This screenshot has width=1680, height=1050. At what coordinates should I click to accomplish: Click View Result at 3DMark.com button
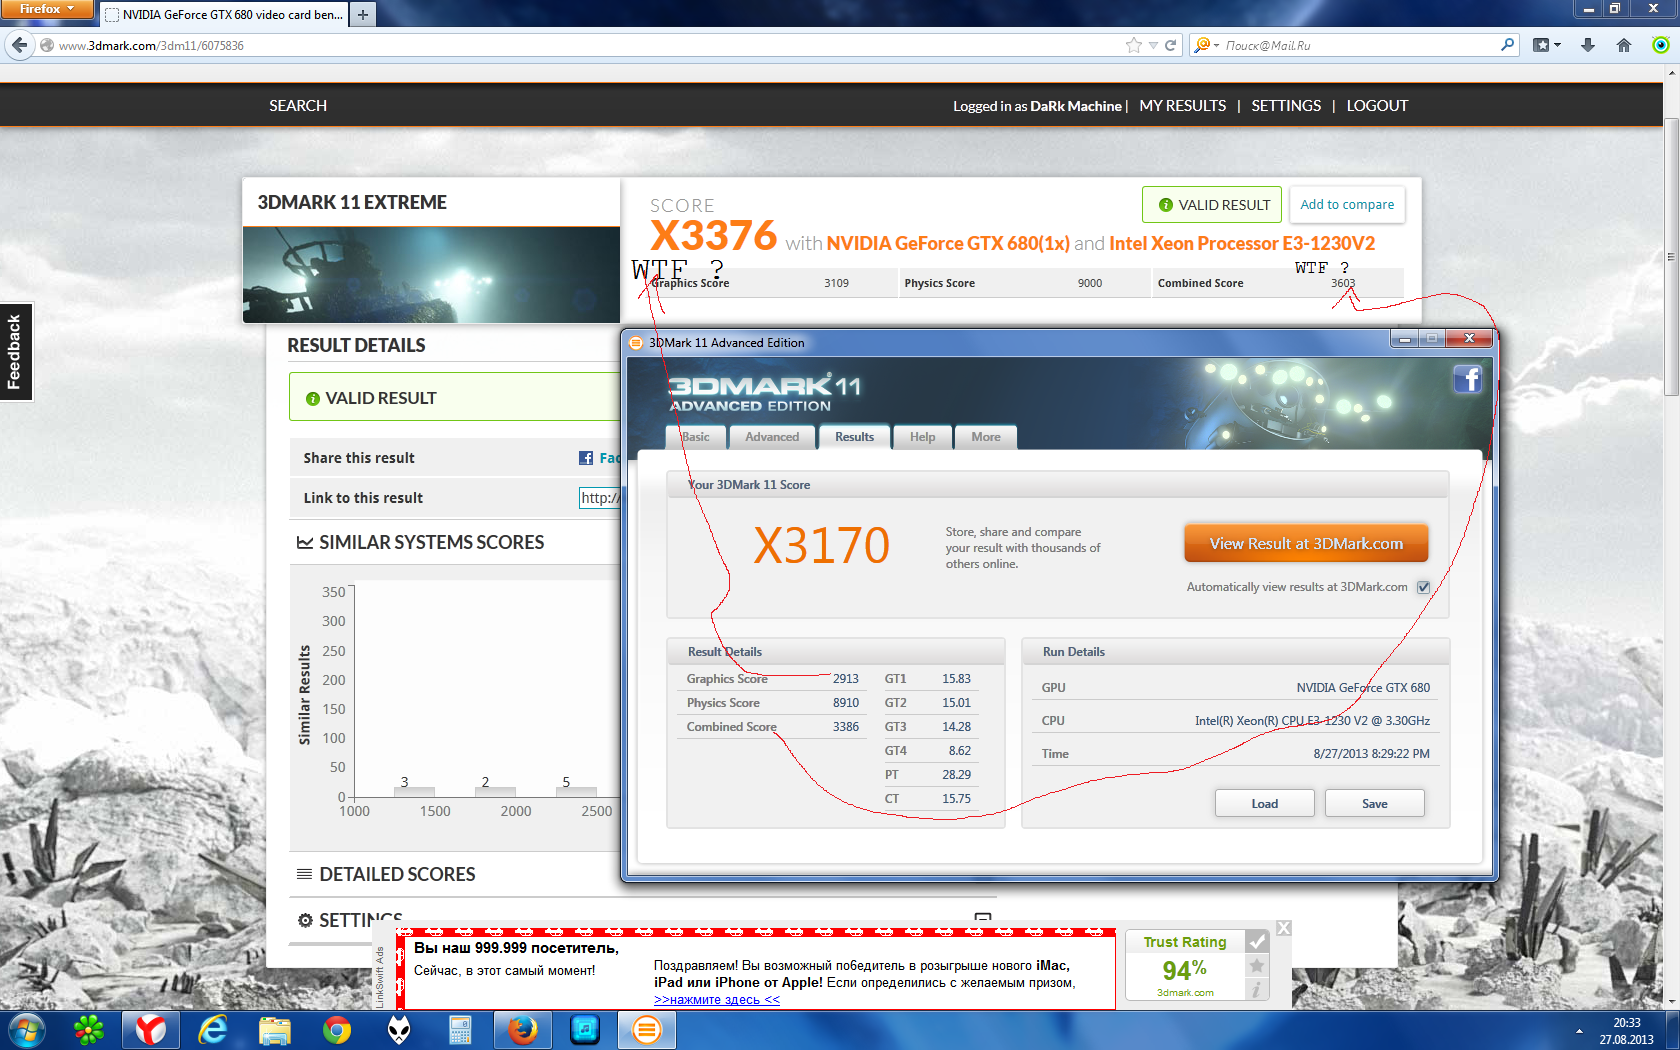(x=1306, y=544)
